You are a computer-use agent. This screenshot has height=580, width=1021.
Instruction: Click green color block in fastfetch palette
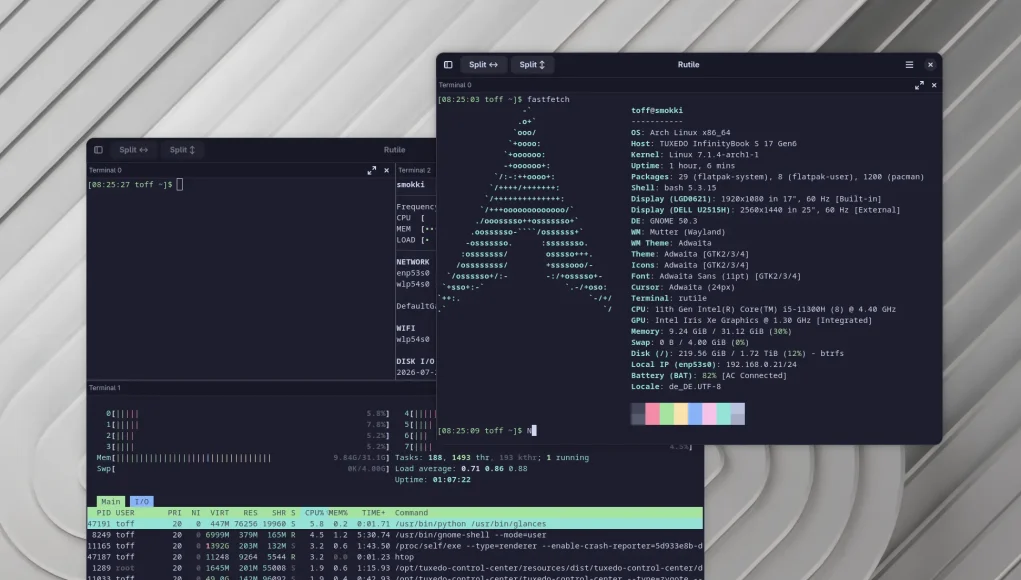(x=666, y=414)
